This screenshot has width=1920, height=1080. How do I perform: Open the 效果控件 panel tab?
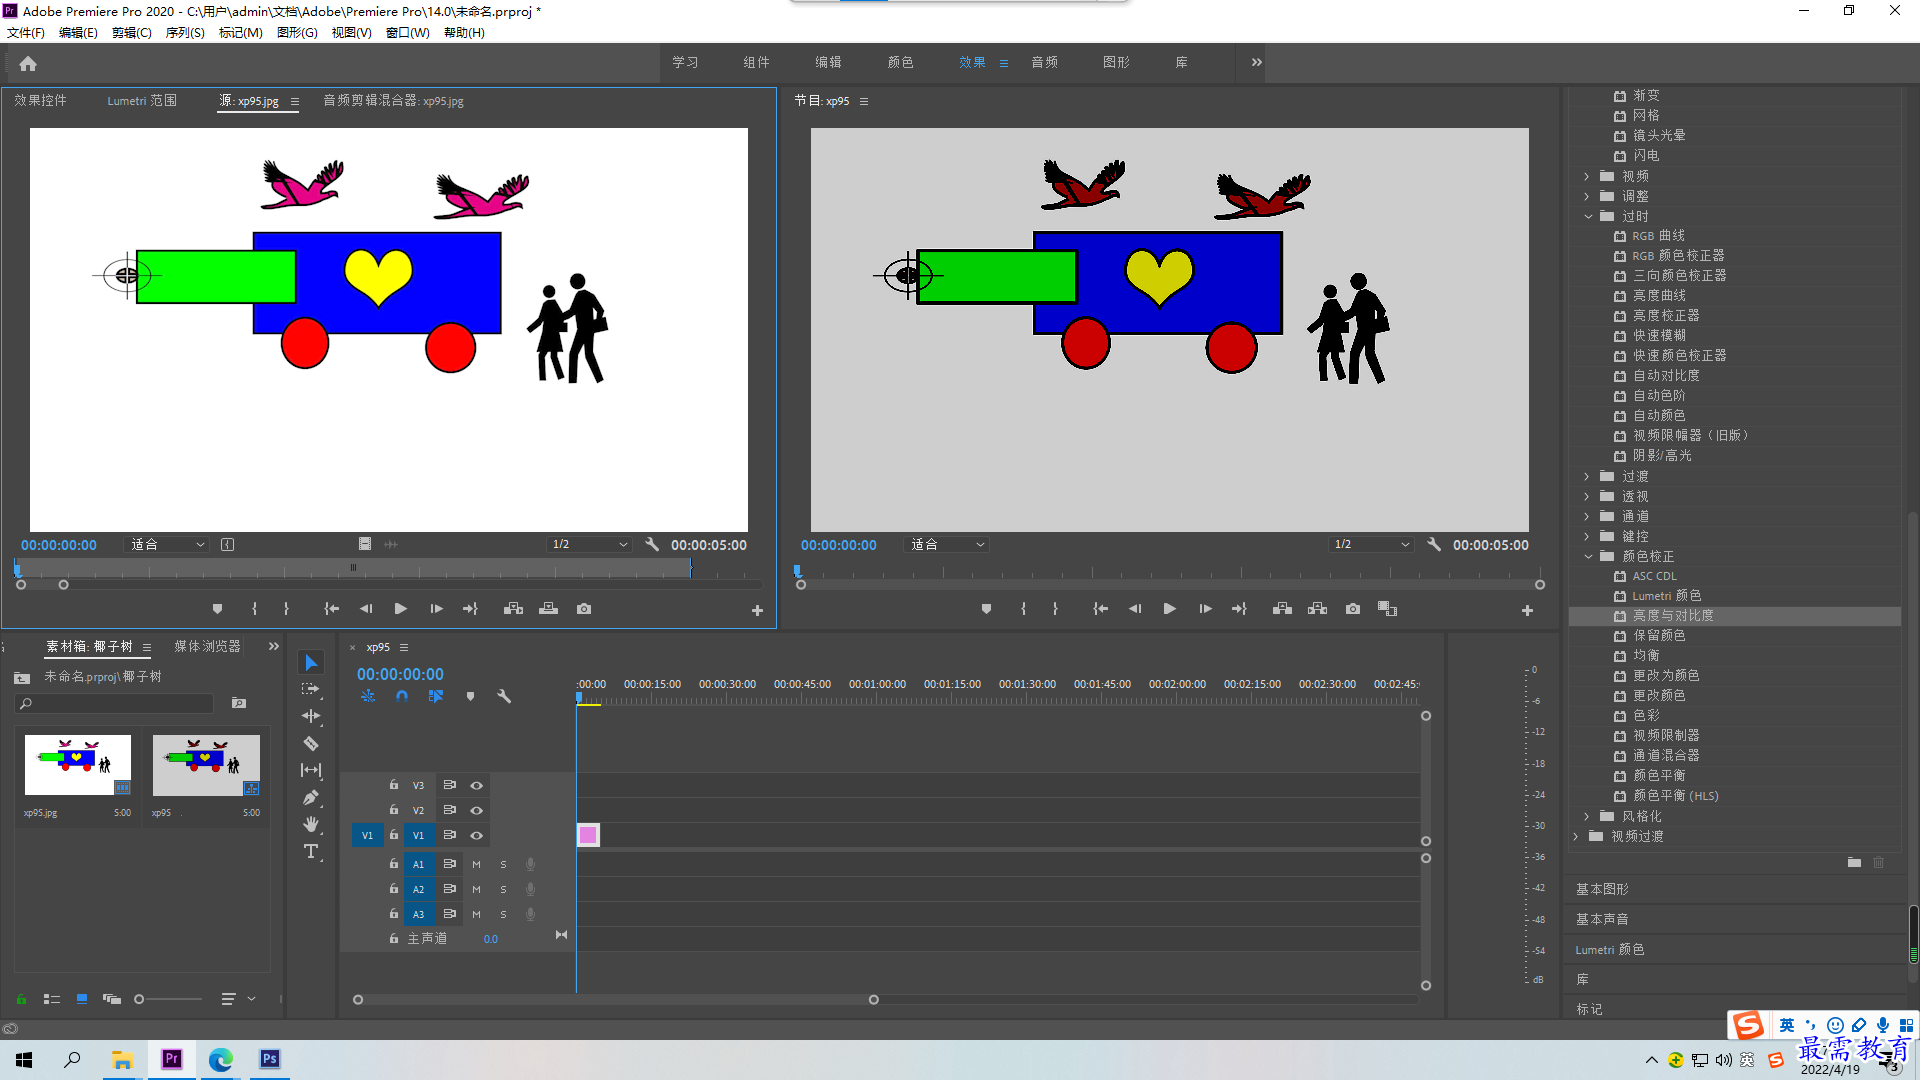tap(40, 100)
